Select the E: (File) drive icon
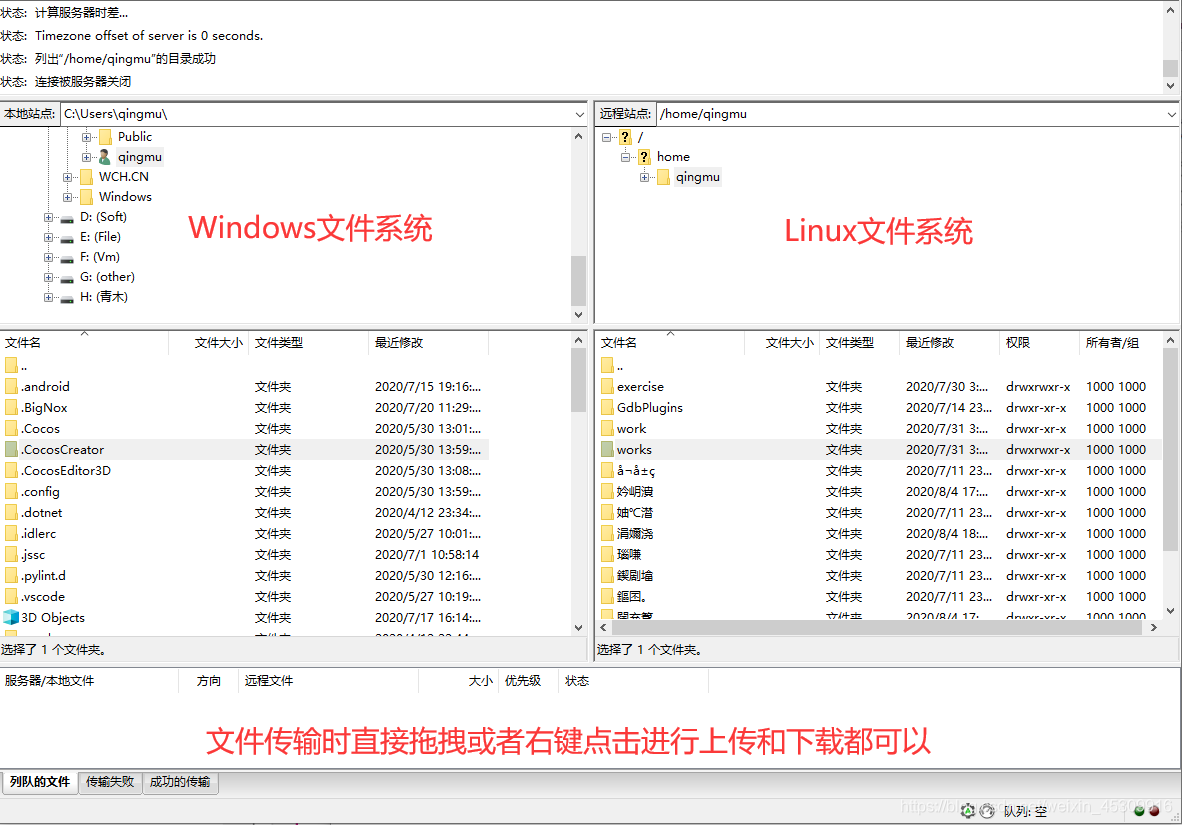This screenshot has width=1182, height=825. coord(67,238)
